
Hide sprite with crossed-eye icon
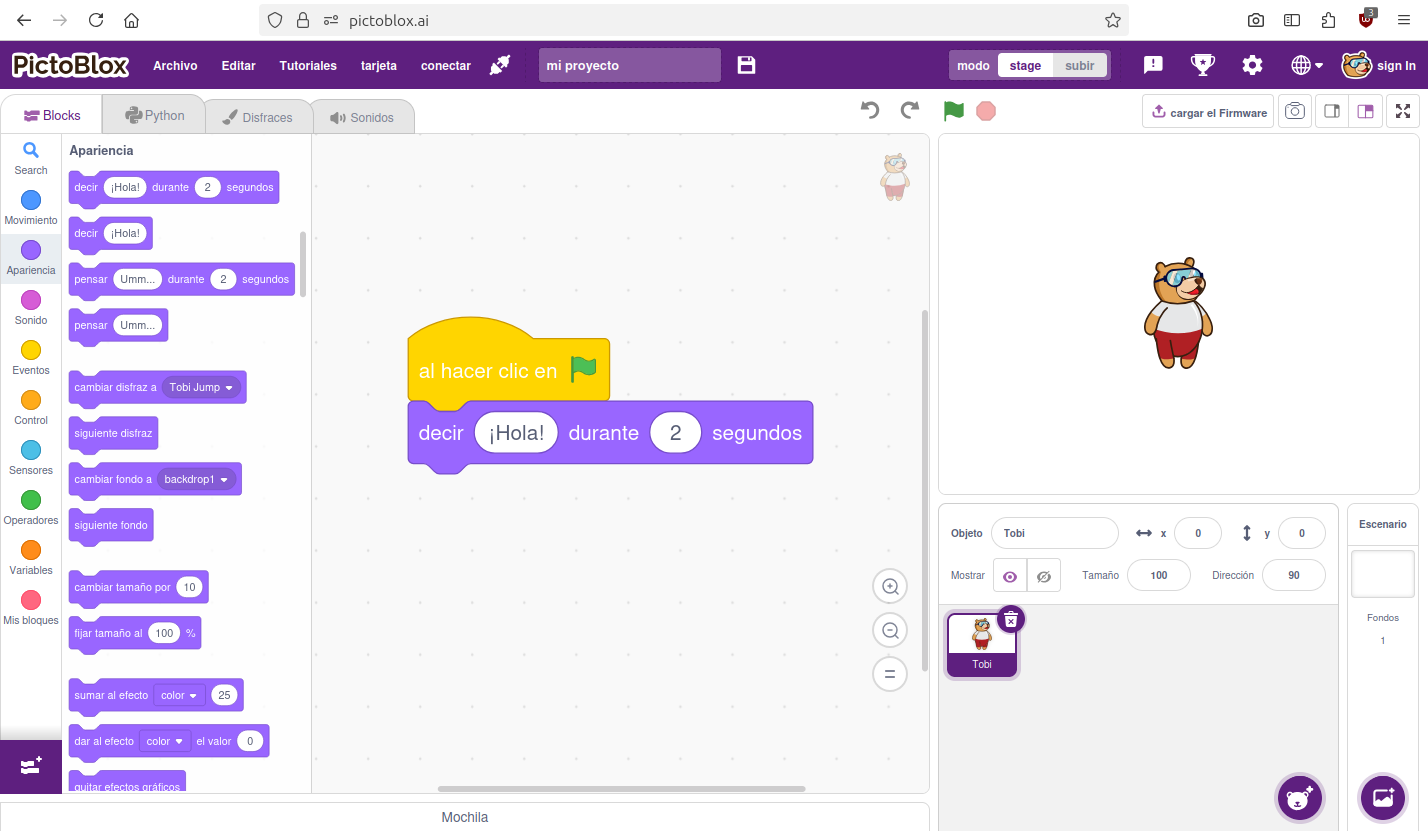(x=1044, y=576)
